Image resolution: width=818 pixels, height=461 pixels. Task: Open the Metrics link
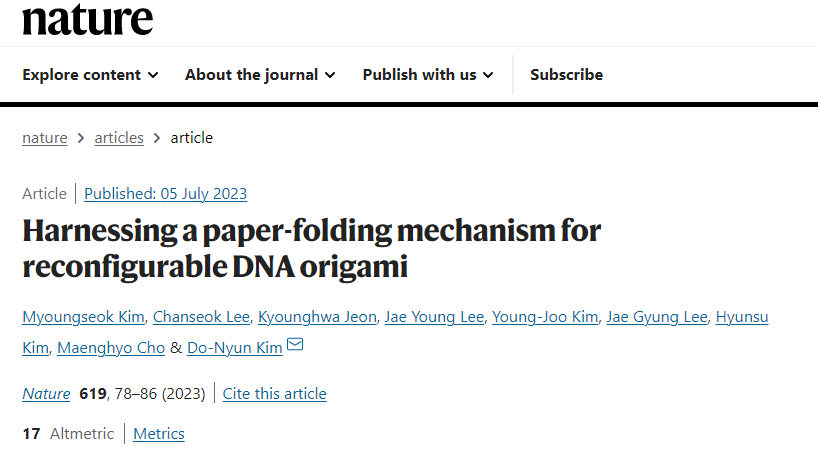click(x=159, y=434)
